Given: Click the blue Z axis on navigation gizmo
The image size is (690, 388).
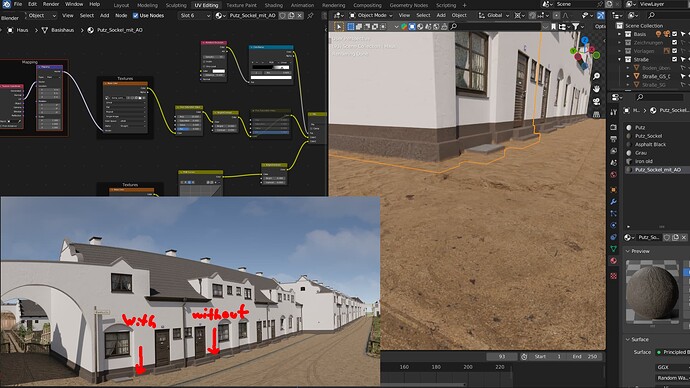Looking at the screenshot, I should coord(584,41).
